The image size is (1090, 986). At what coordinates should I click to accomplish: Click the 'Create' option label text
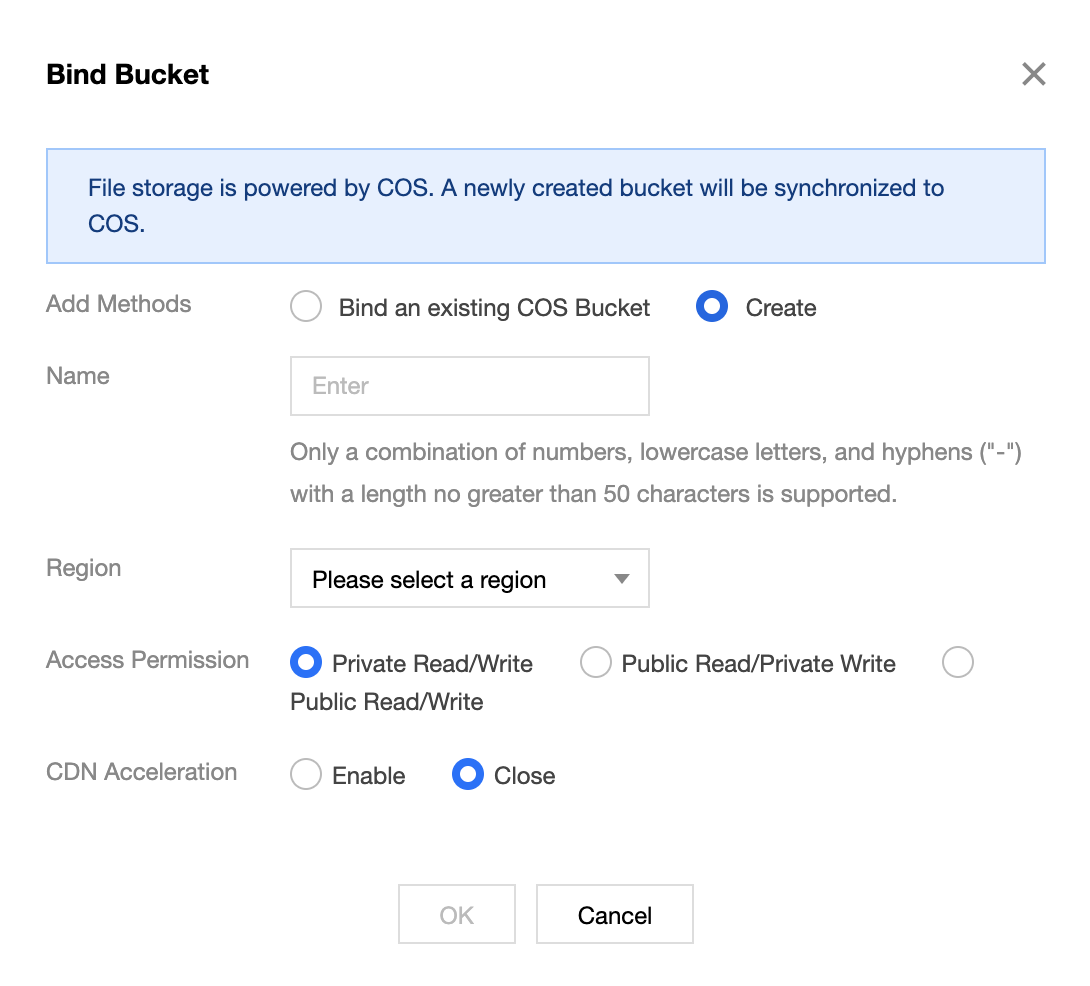point(781,308)
